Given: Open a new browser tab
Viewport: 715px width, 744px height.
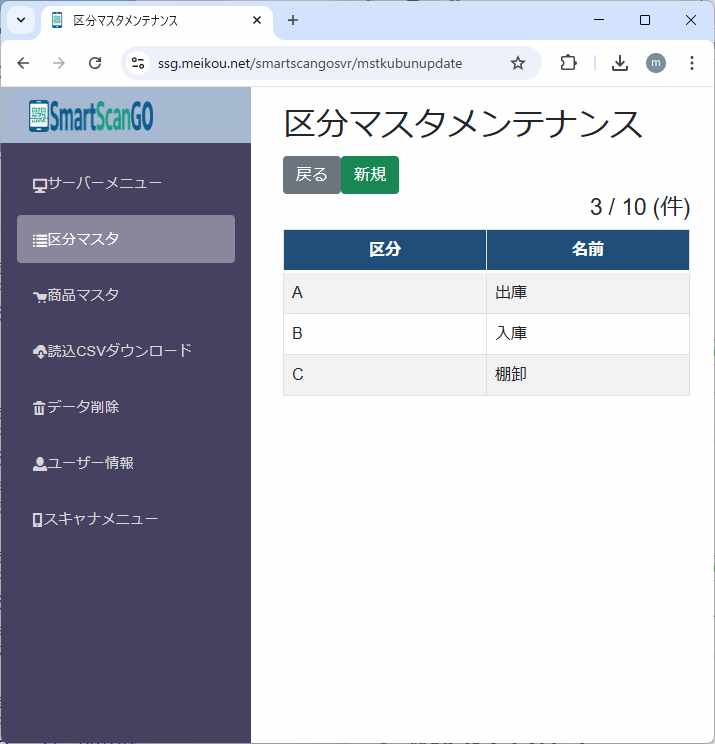Looking at the screenshot, I should coord(293,20).
